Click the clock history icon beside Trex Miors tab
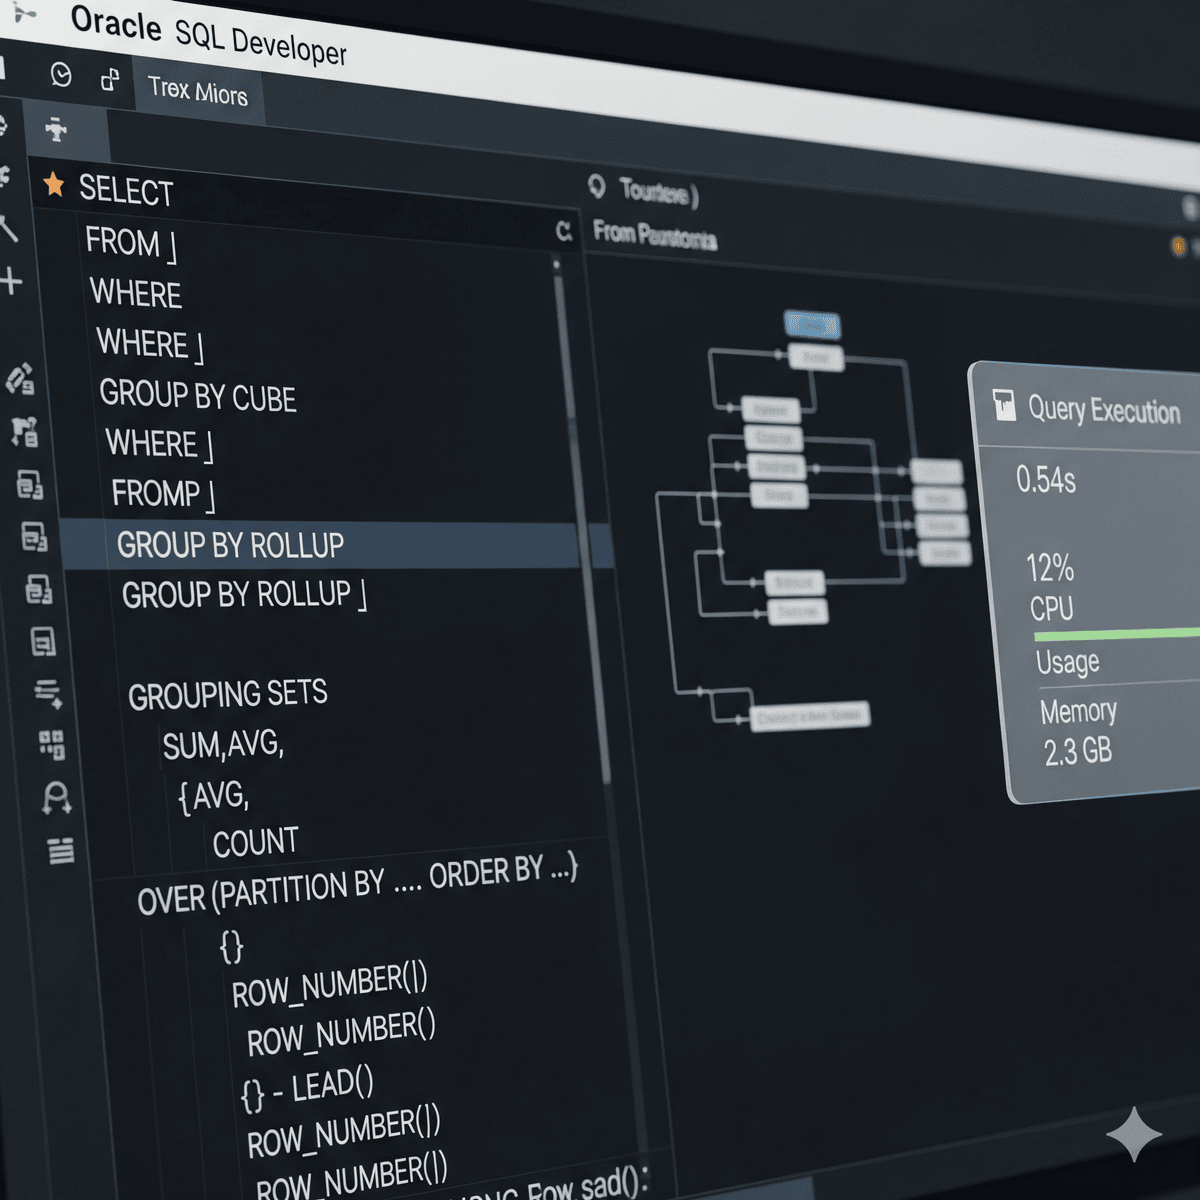 [x=61, y=75]
